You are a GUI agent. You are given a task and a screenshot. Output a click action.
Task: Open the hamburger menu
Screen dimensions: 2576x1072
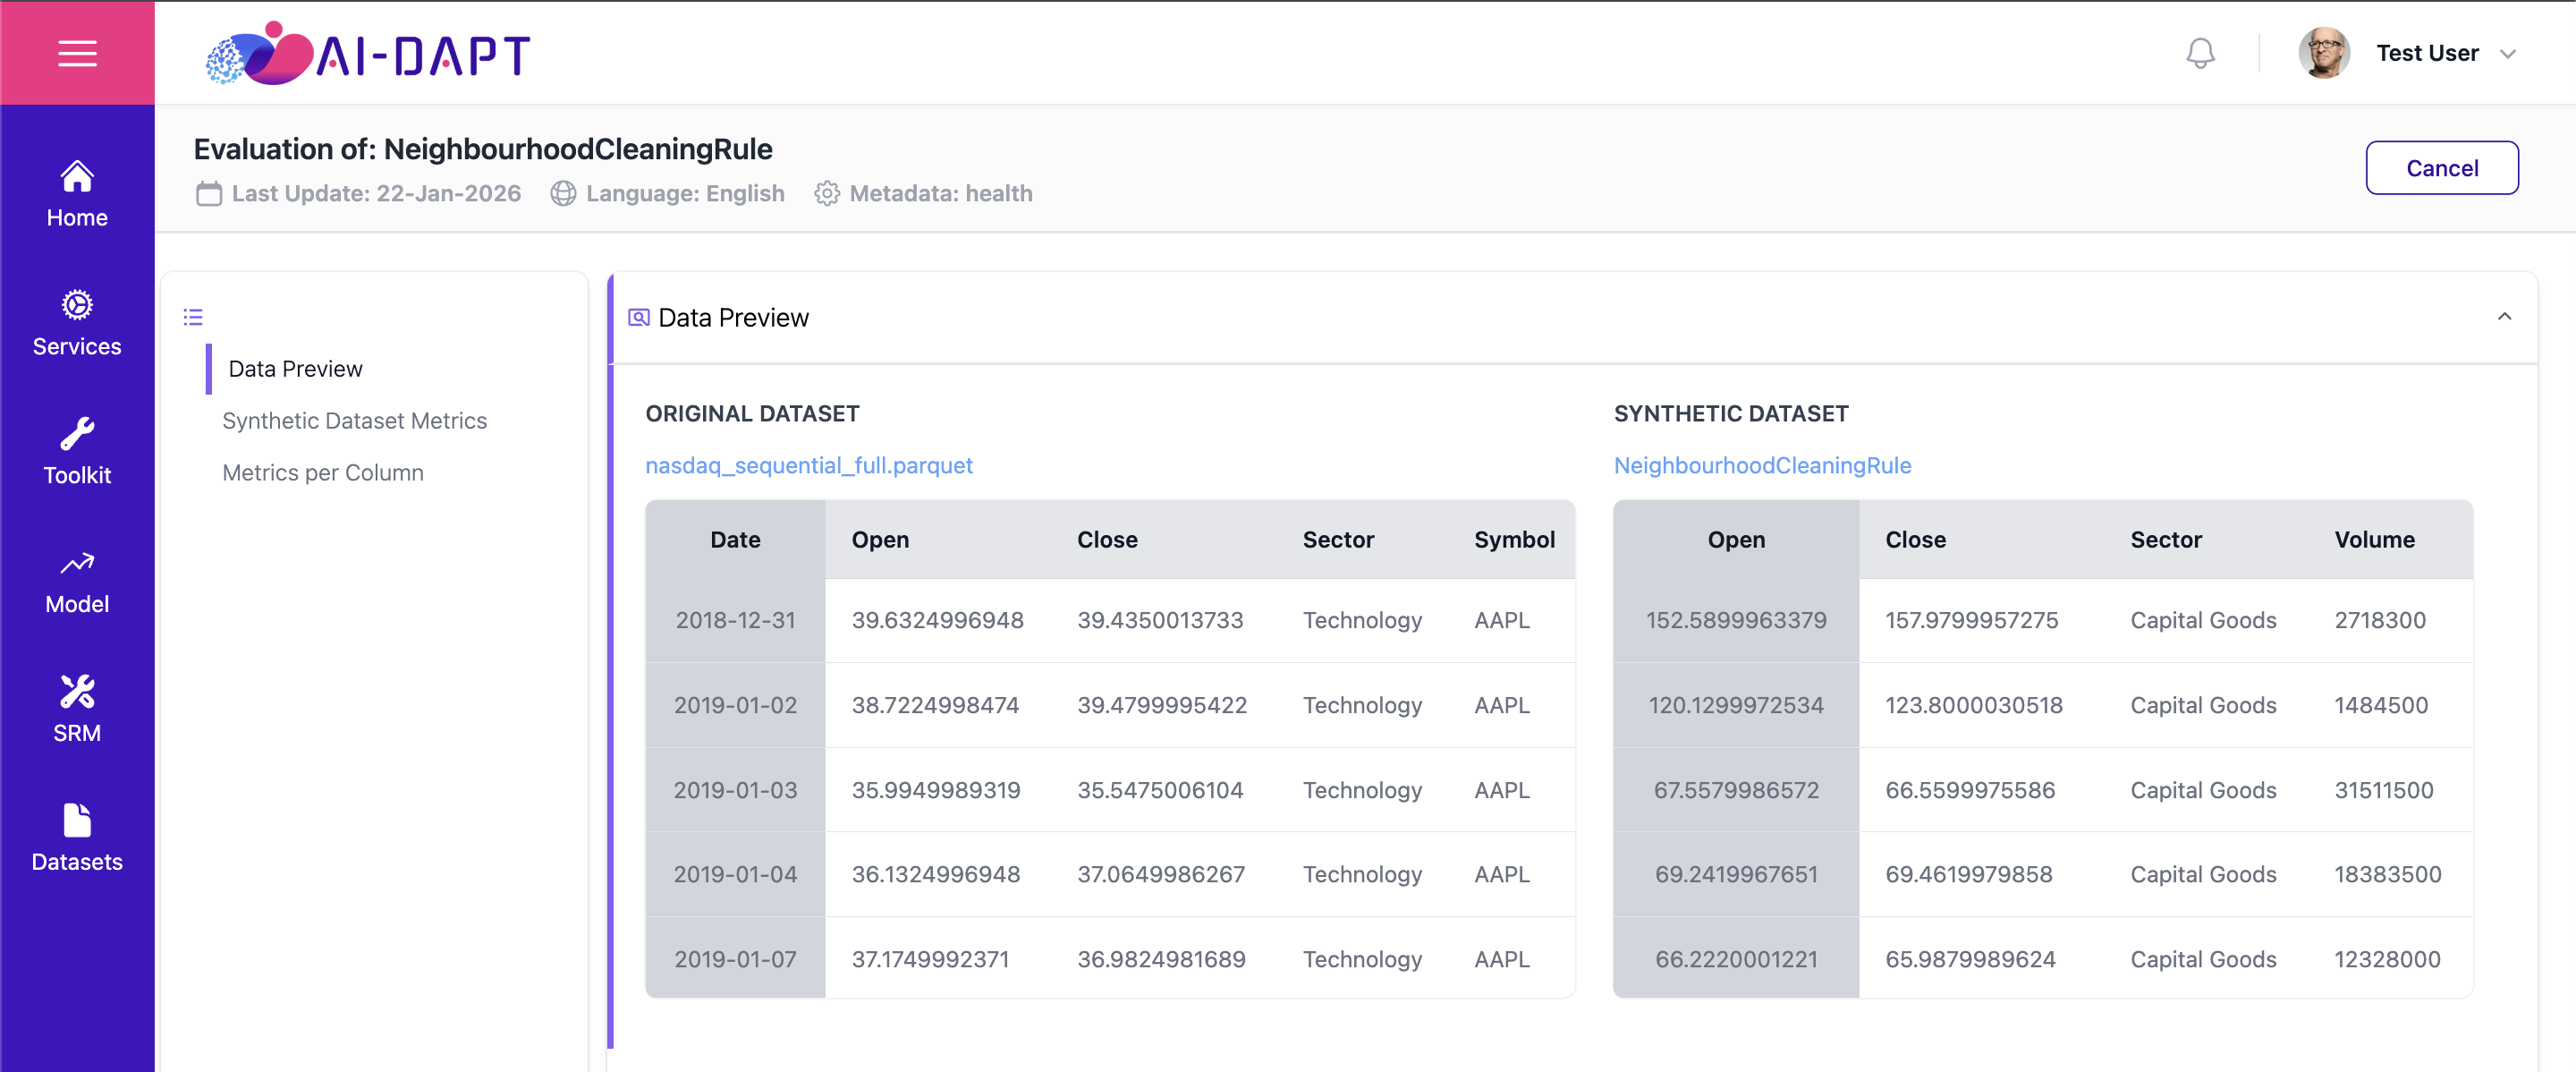77,53
